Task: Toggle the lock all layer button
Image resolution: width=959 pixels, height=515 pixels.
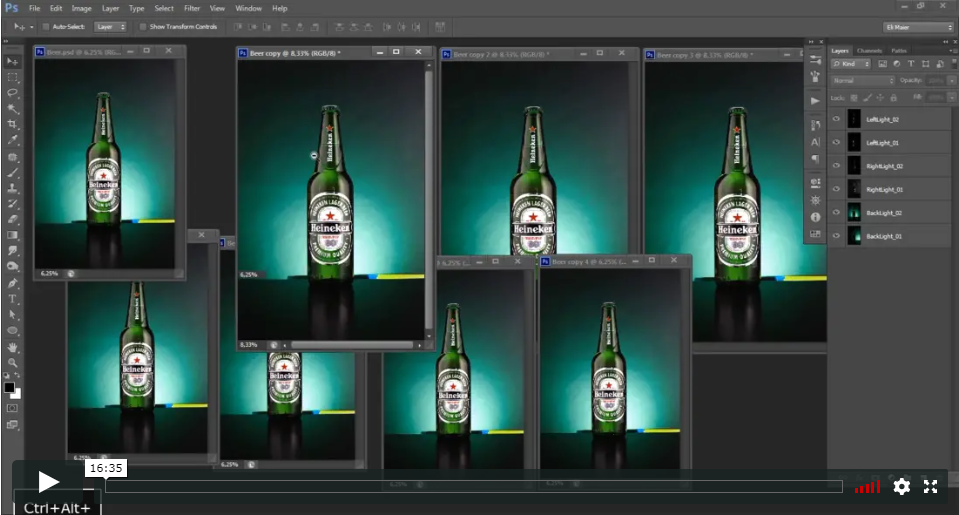Action: 894,98
